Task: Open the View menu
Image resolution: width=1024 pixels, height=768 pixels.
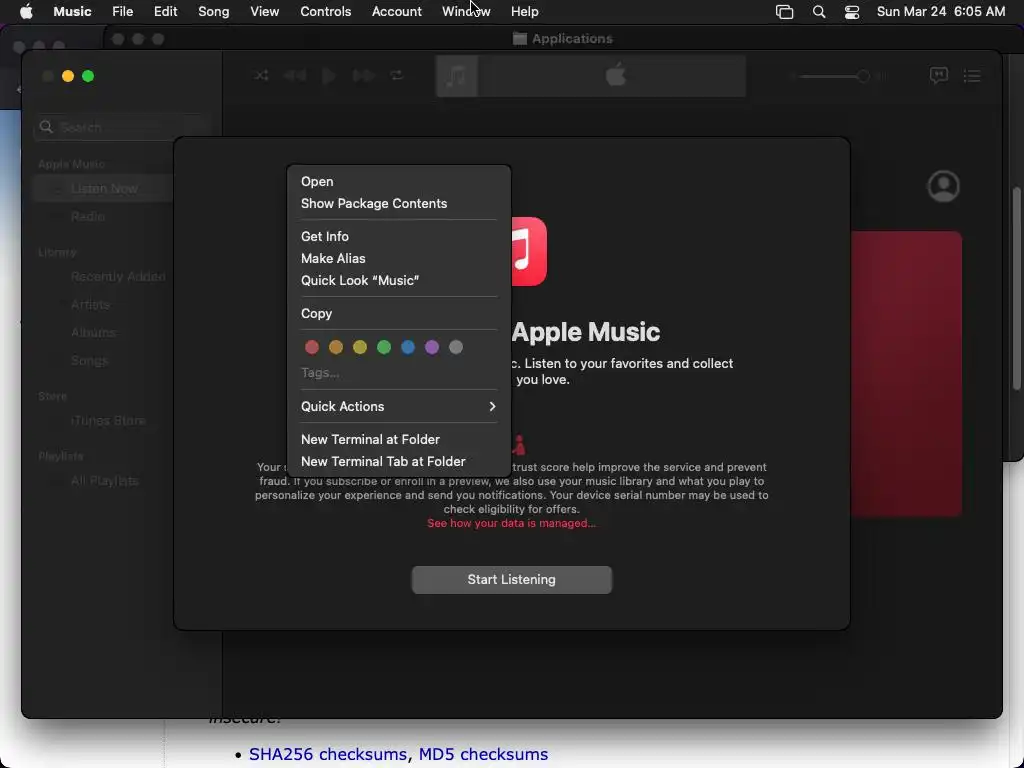Action: (264, 11)
